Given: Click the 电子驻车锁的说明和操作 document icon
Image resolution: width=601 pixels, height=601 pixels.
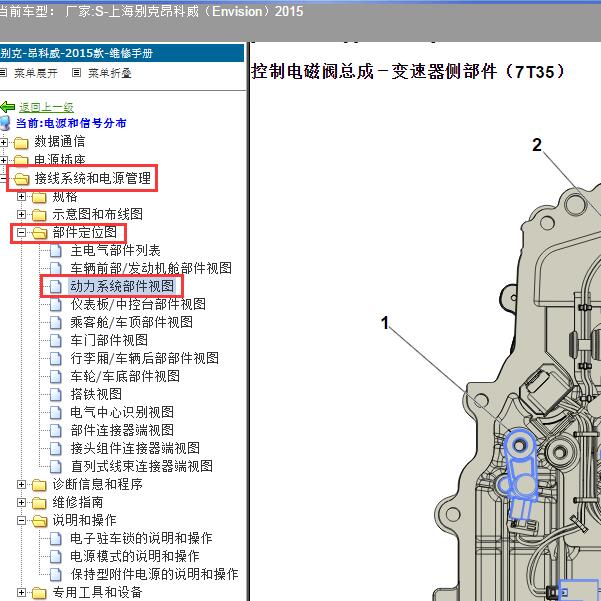Looking at the screenshot, I should (56, 539).
